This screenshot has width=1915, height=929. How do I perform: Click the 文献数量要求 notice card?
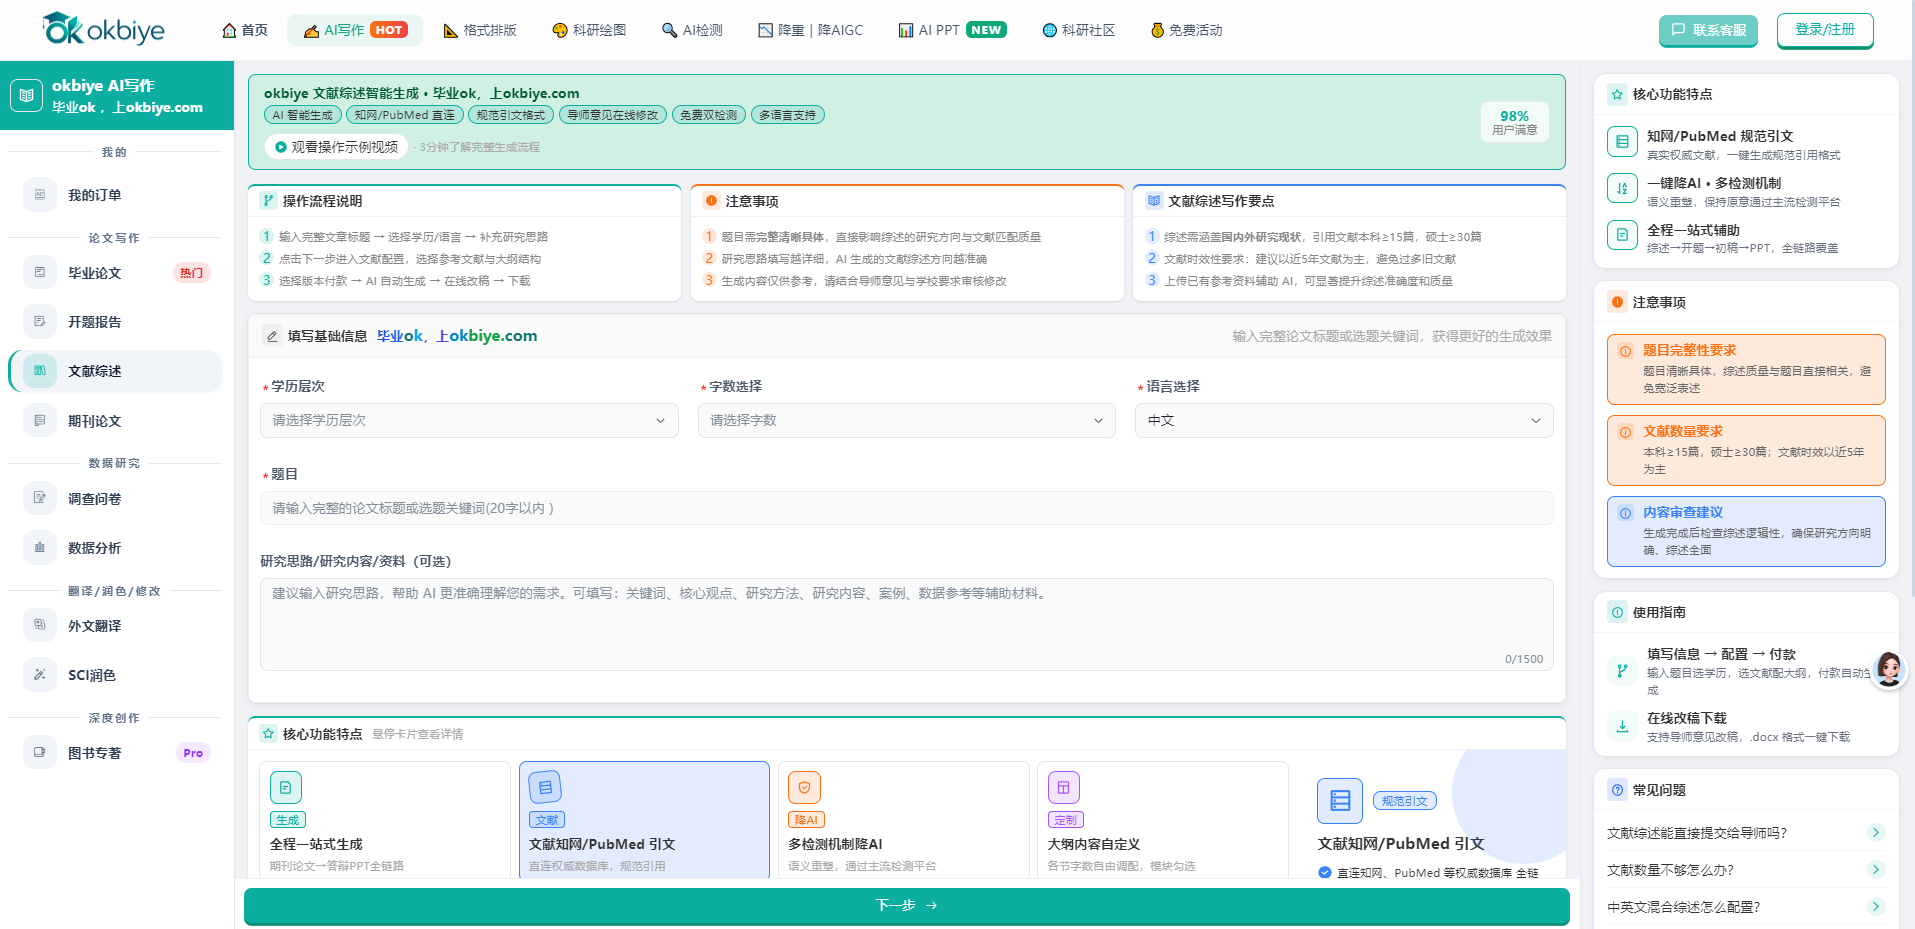point(1746,450)
